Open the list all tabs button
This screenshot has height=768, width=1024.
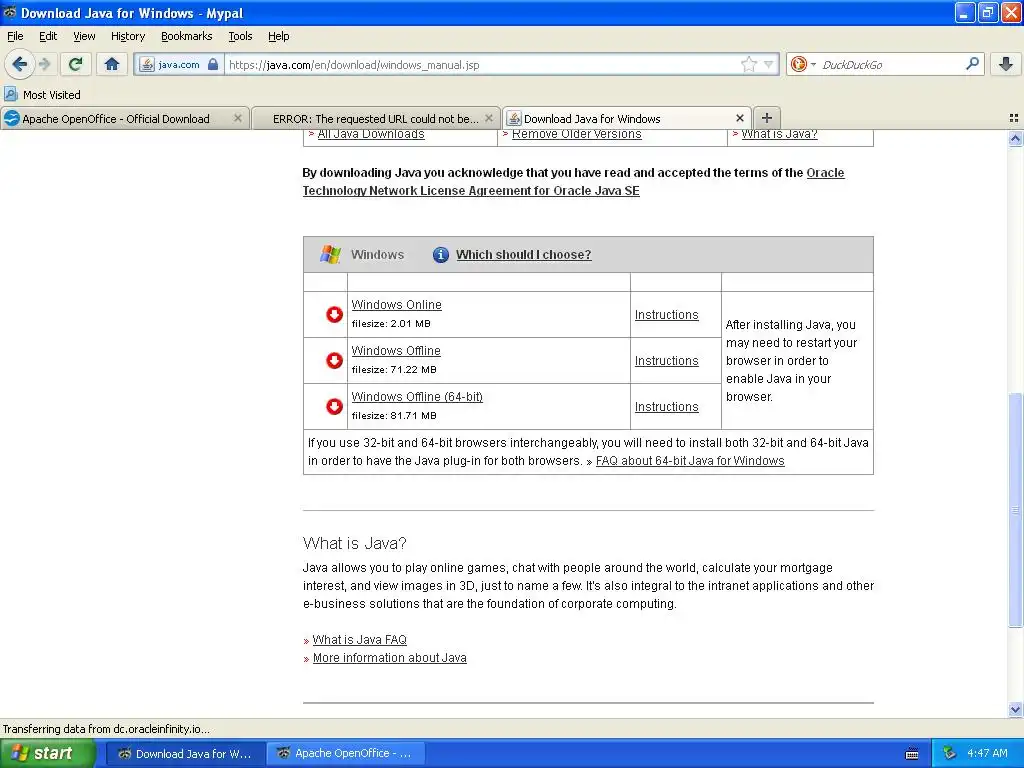(x=1014, y=118)
